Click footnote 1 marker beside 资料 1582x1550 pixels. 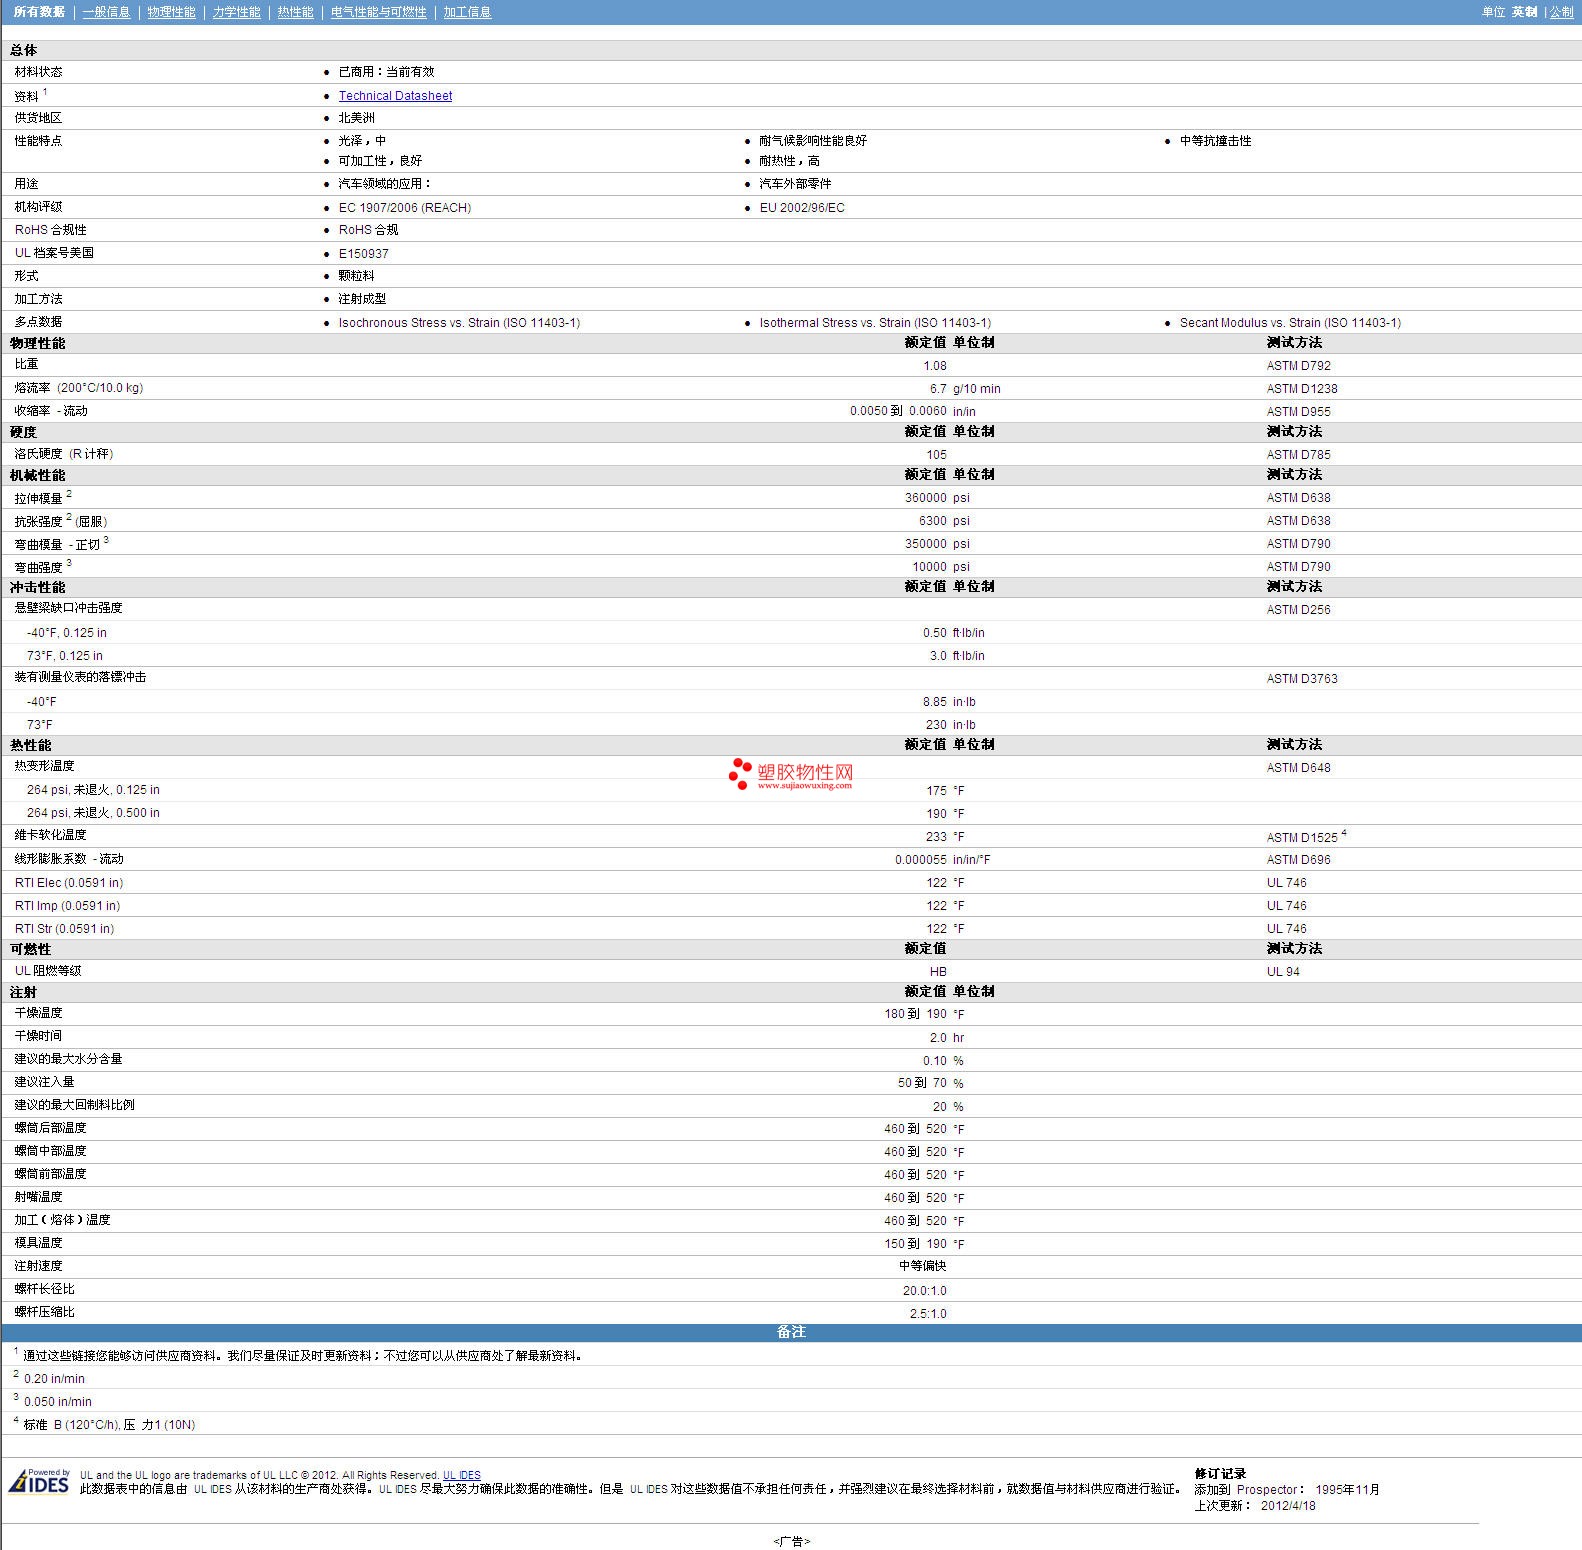pos(45,92)
